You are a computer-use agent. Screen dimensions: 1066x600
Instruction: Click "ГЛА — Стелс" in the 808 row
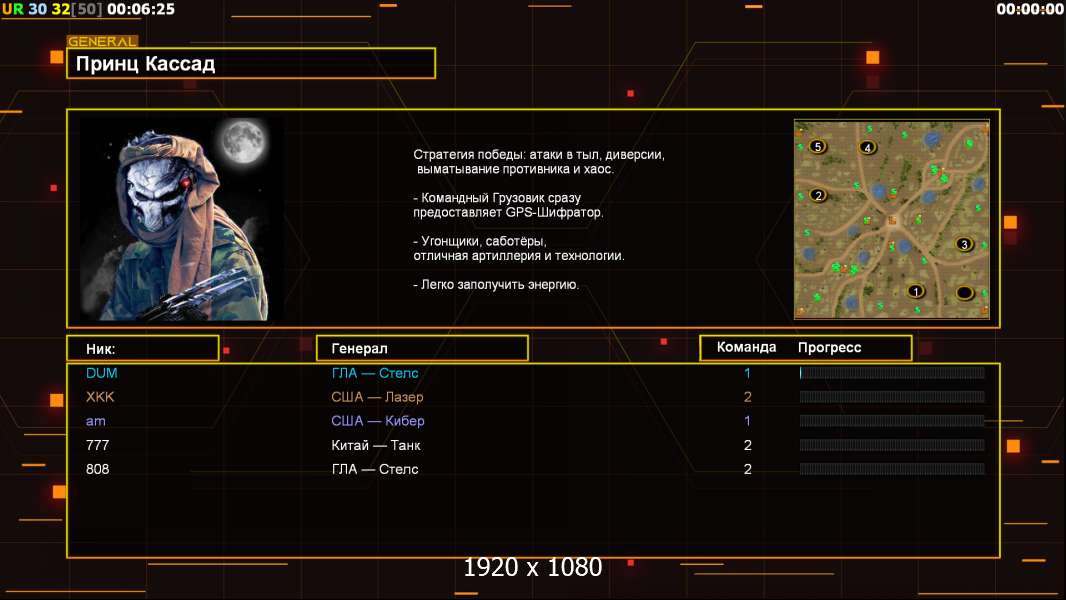(375, 470)
